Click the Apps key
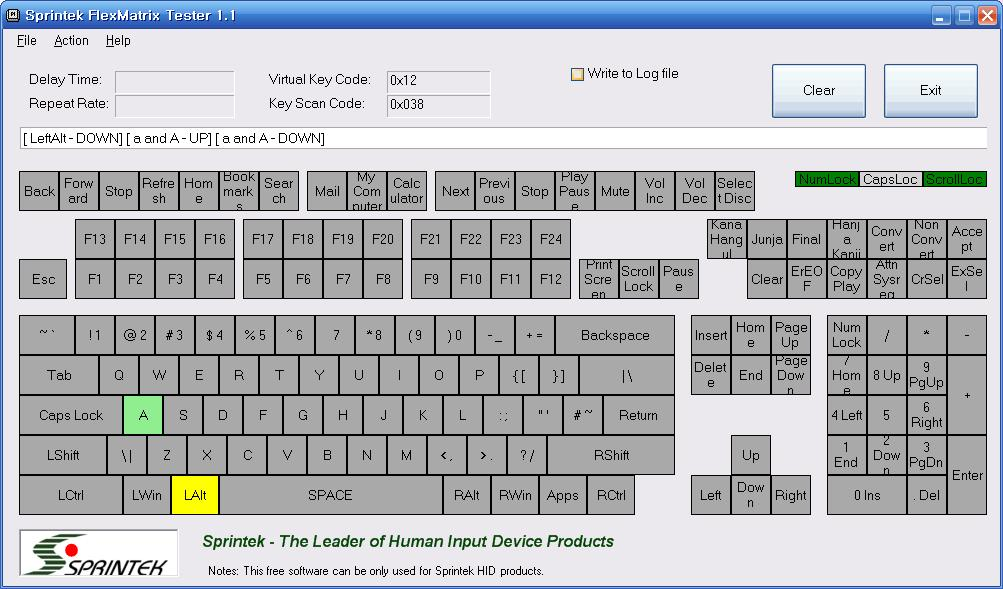 (x=562, y=495)
